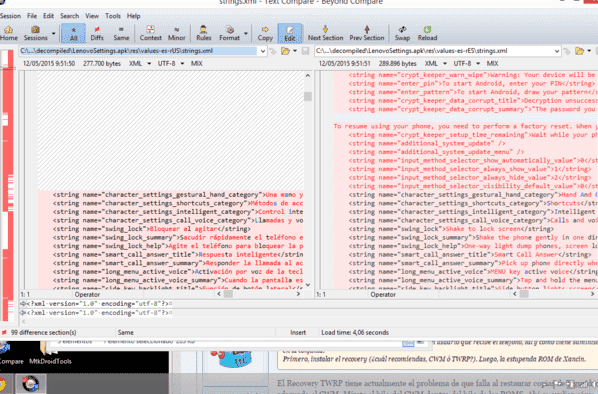Expand the Format dropdown arrow

click(x=246, y=34)
